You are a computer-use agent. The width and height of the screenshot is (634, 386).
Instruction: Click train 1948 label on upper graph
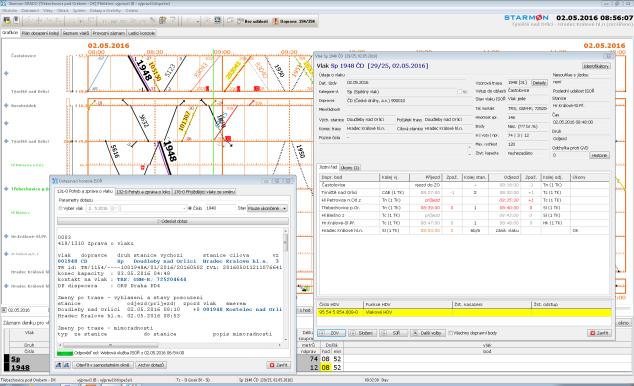tap(144, 70)
